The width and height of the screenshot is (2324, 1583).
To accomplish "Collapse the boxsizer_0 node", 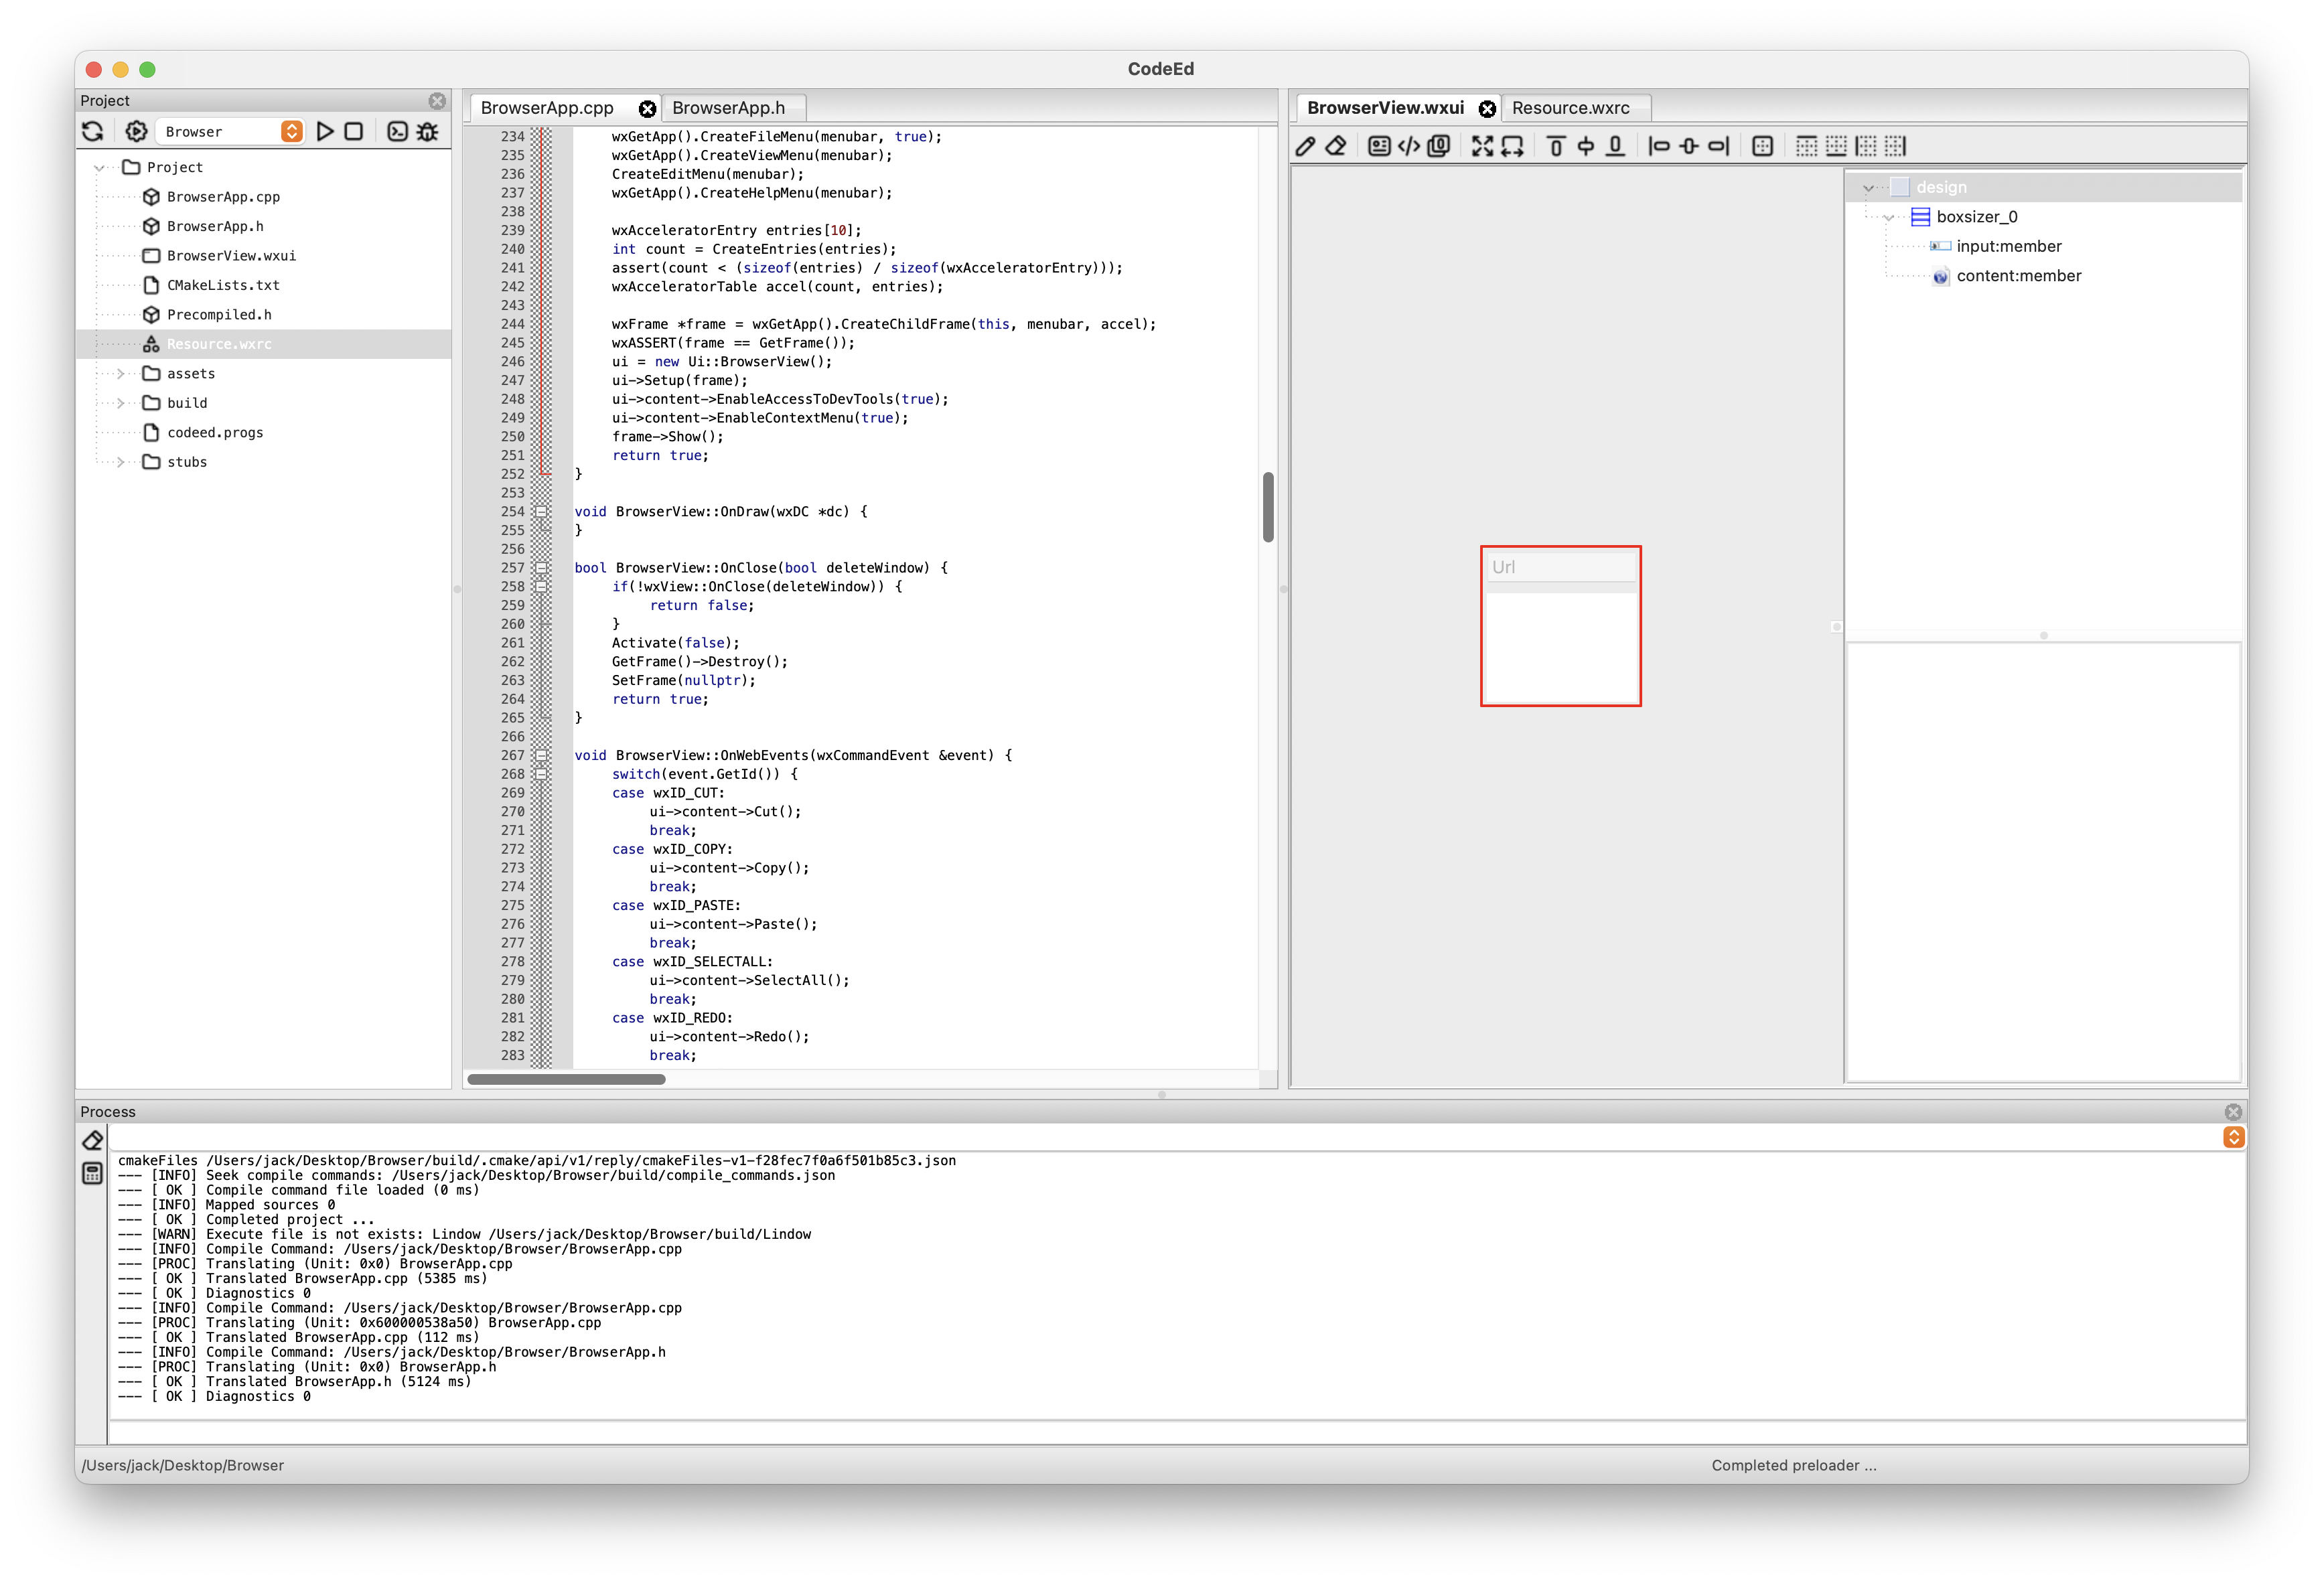I will (x=1889, y=217).
